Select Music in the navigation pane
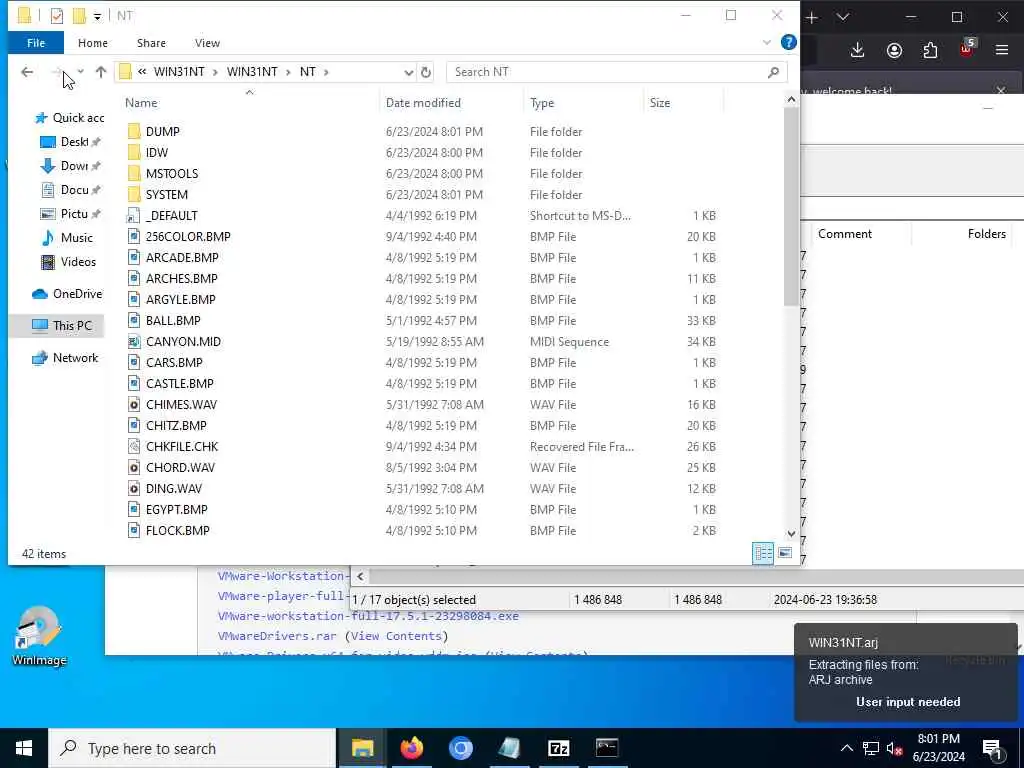The width and height of the screenshot is (1024, 768). [x=68, y=238]
